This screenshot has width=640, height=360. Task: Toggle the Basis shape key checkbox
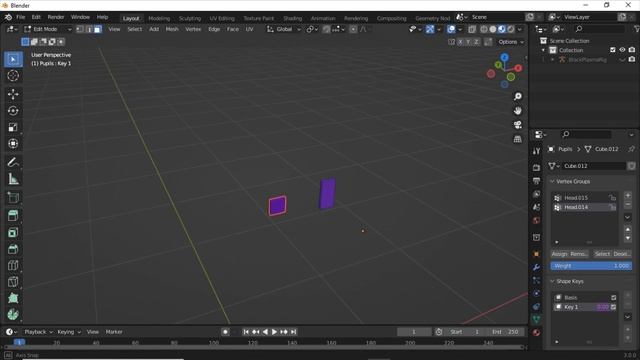613,298
